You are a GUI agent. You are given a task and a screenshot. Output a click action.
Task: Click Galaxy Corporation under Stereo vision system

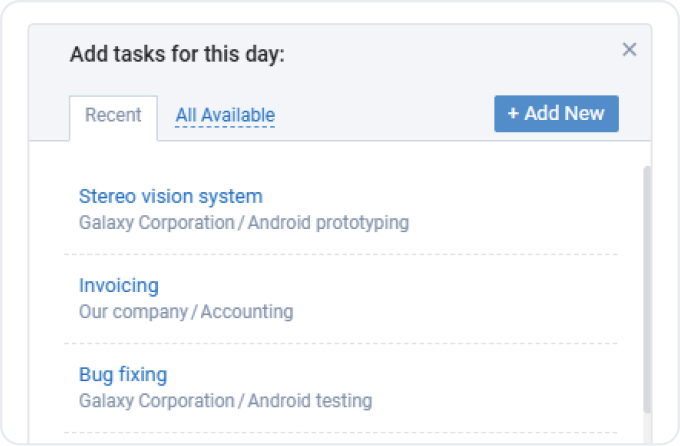coord(156,223)
